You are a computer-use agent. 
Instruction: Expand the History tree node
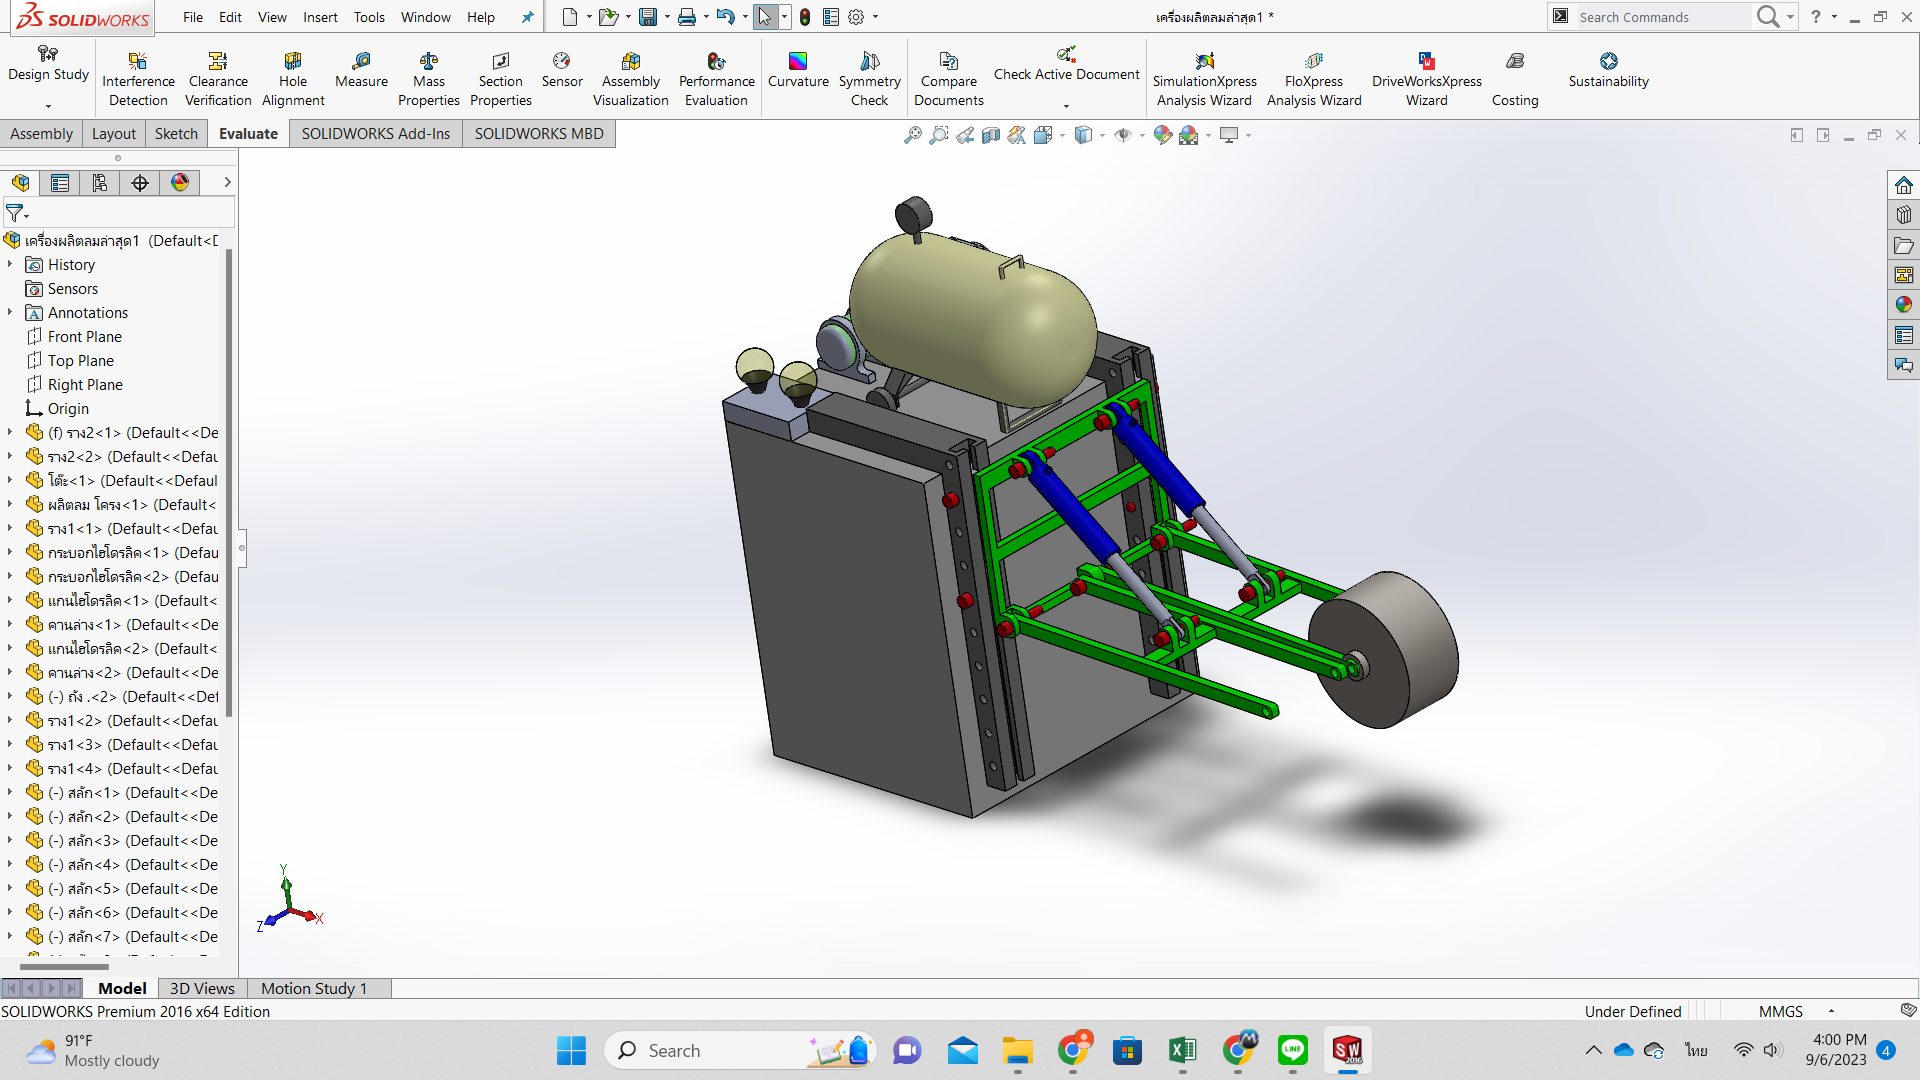coord(10,264)
